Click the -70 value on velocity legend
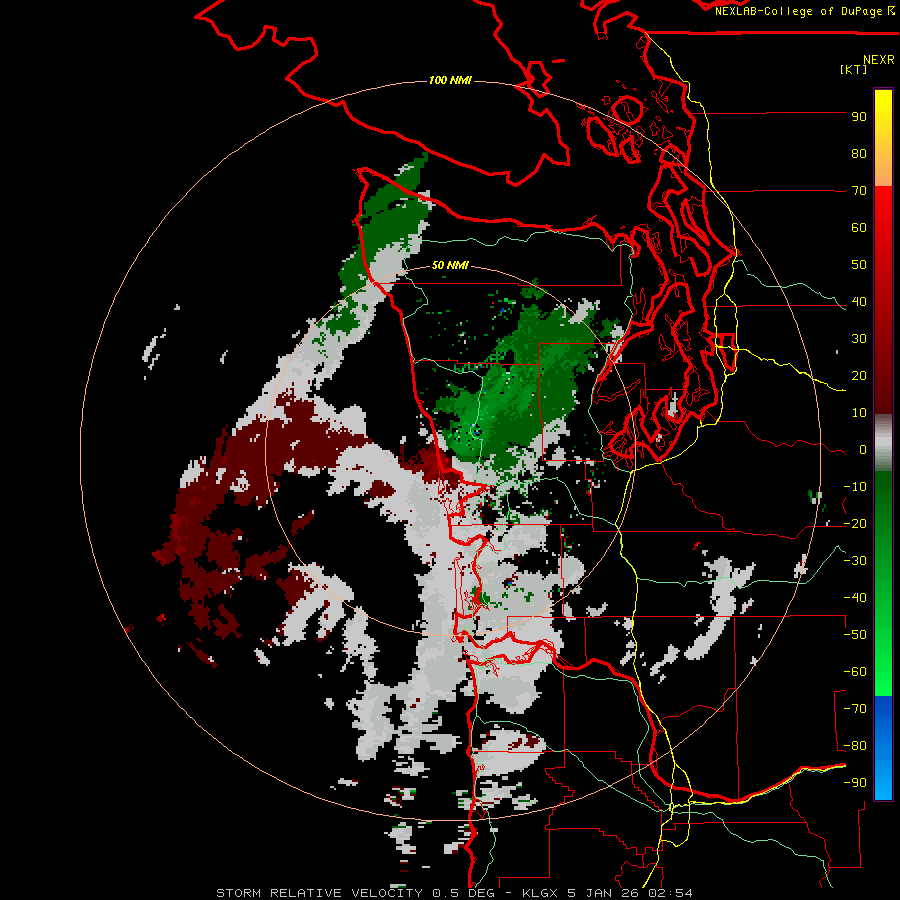900x900 pixels. (x=855, y=709)
